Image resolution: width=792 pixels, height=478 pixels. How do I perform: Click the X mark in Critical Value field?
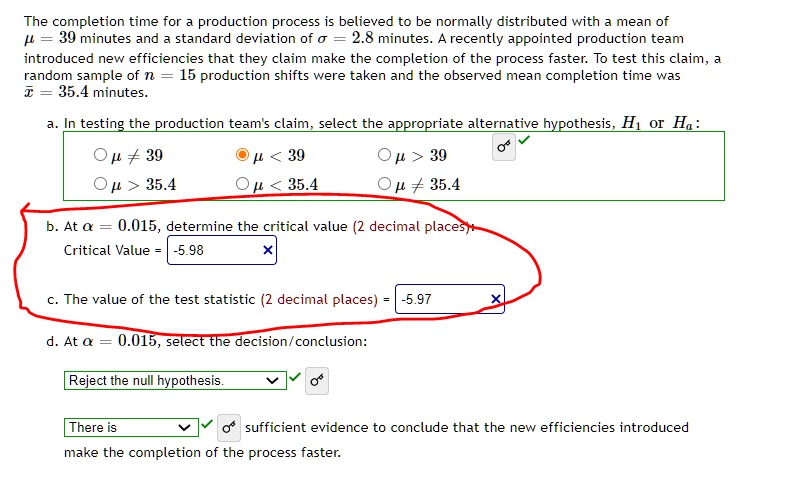click(268, 250)
